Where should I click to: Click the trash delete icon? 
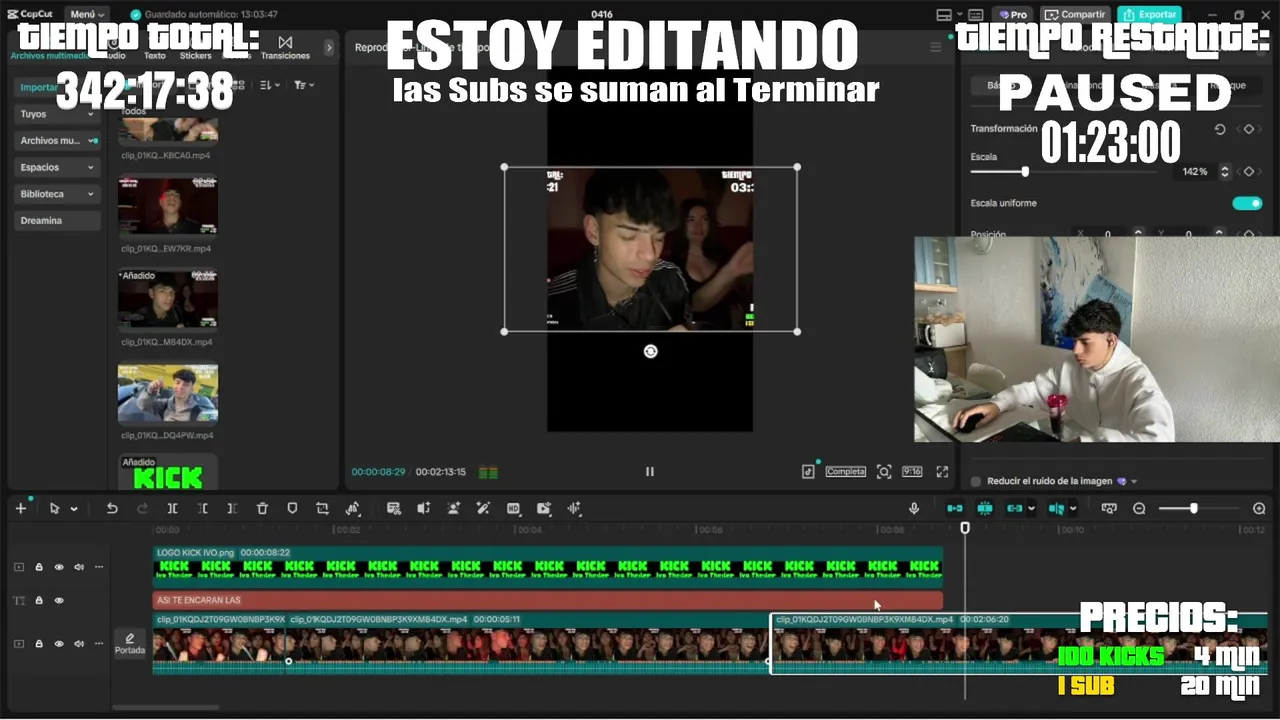[x=262, y=508]
